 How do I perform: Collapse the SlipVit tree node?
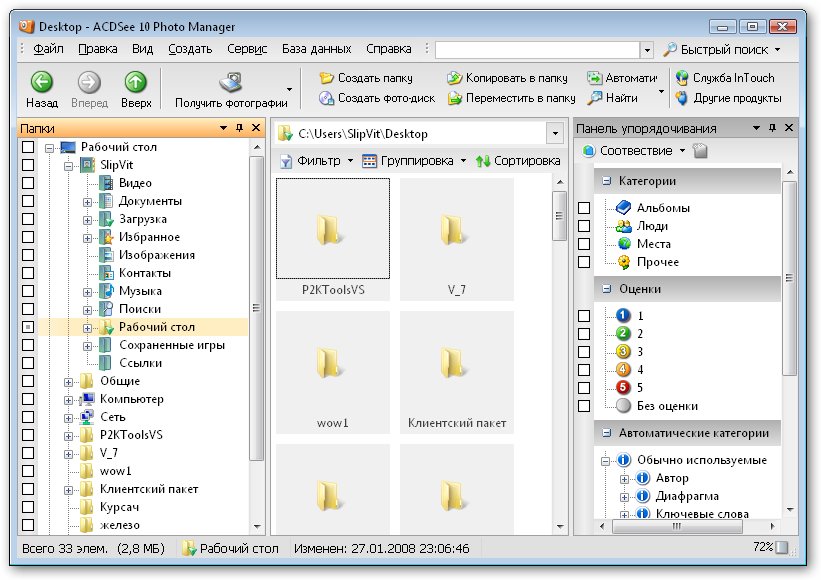(x=68, y=166)
